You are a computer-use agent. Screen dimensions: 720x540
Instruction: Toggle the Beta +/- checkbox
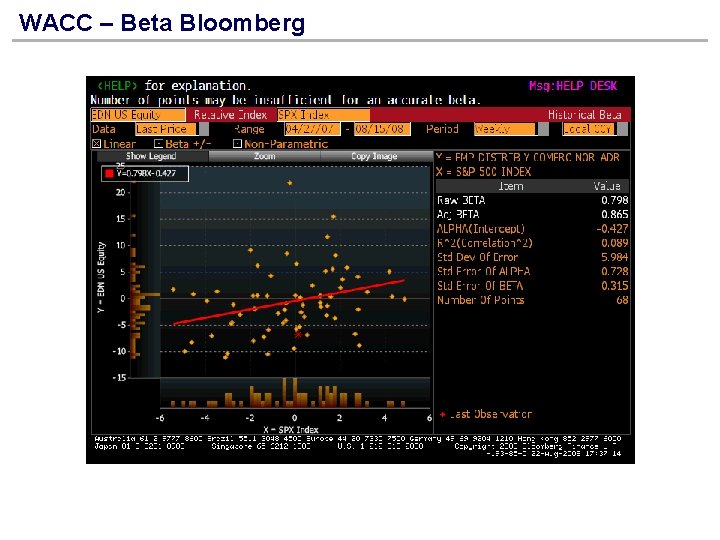click(x=158, y=144)
